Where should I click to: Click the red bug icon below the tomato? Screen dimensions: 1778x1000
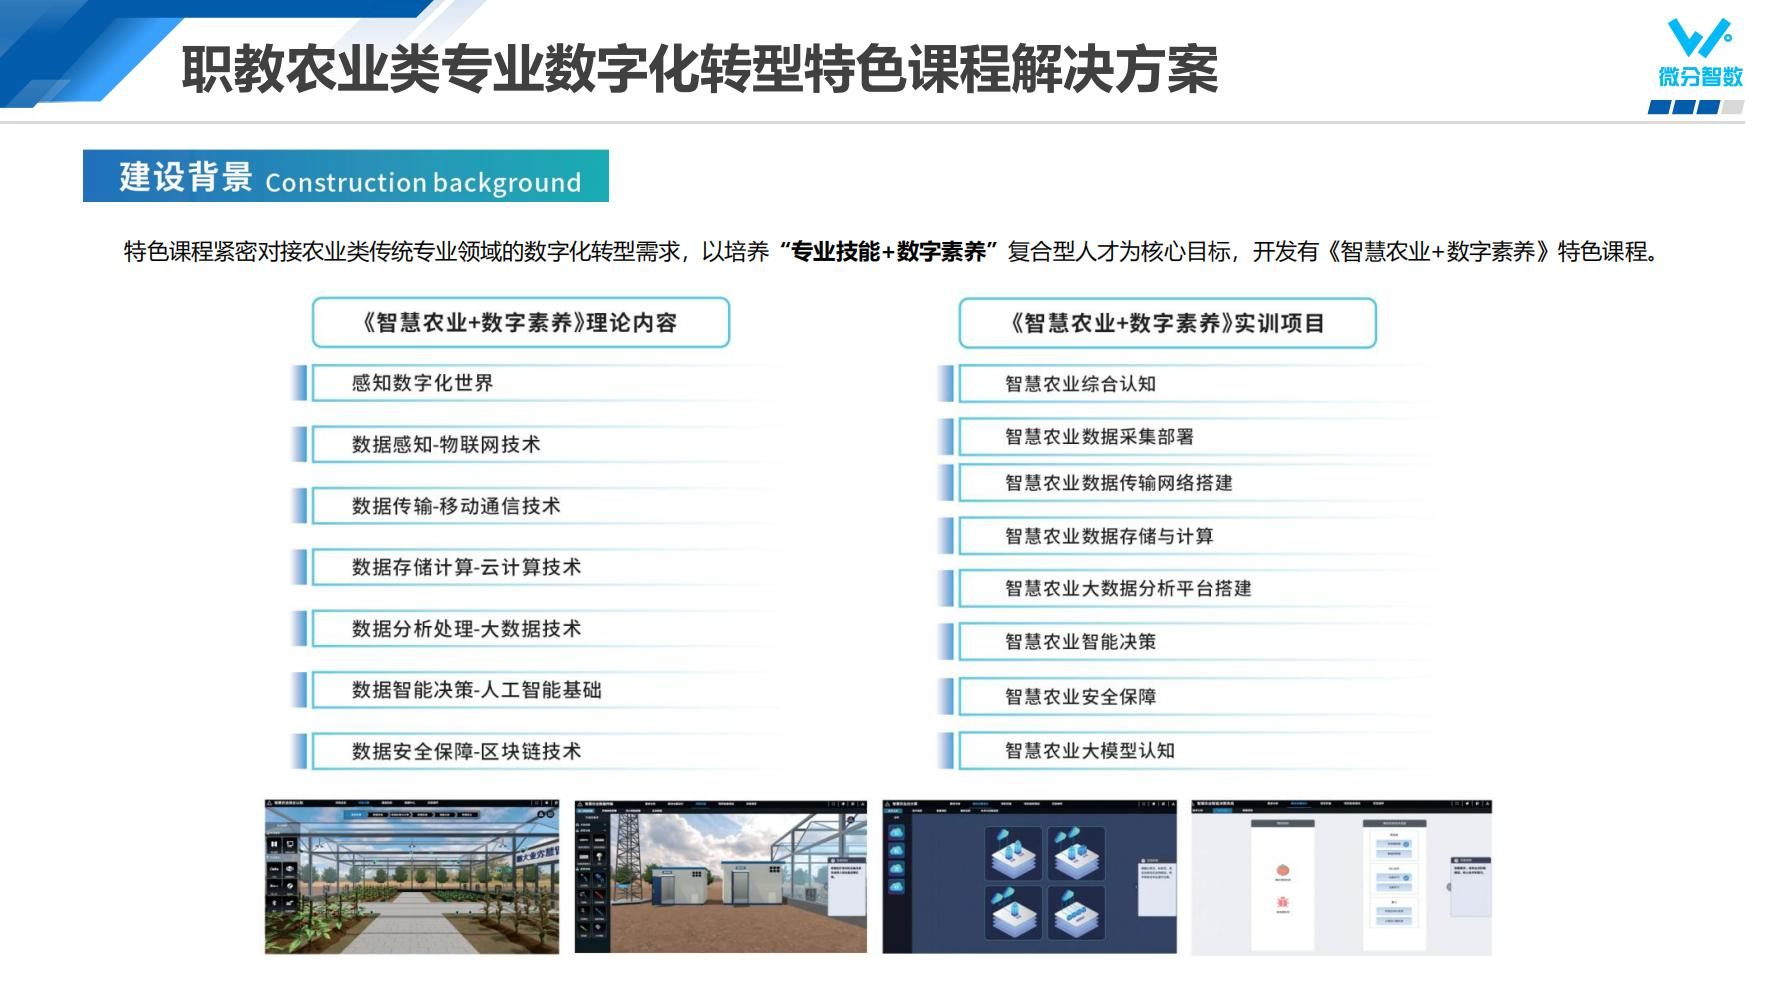1282,903
